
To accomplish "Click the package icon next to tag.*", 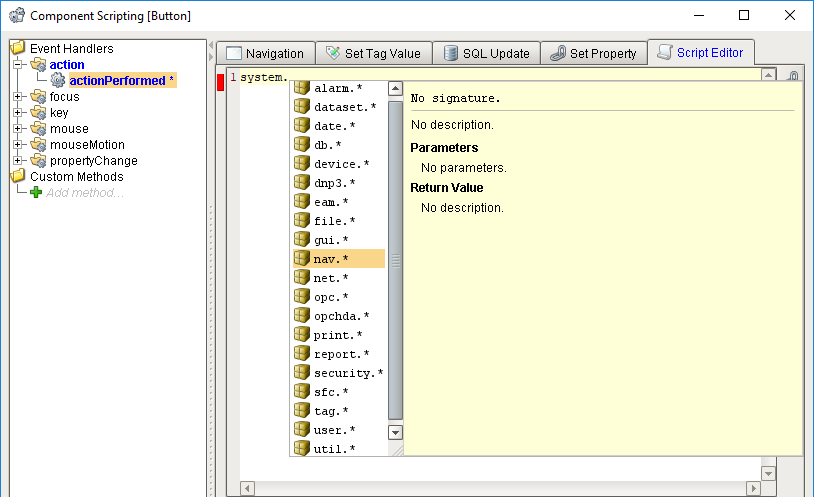I will click(x=302, y=410).
